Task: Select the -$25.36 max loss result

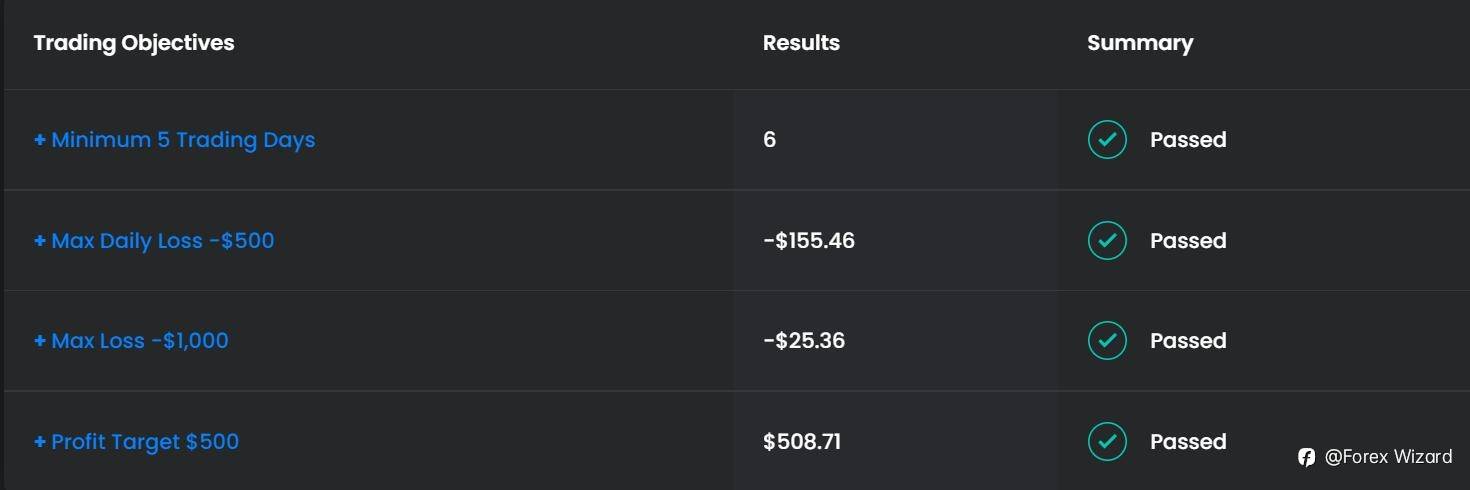Action: (x=804, y=341)
